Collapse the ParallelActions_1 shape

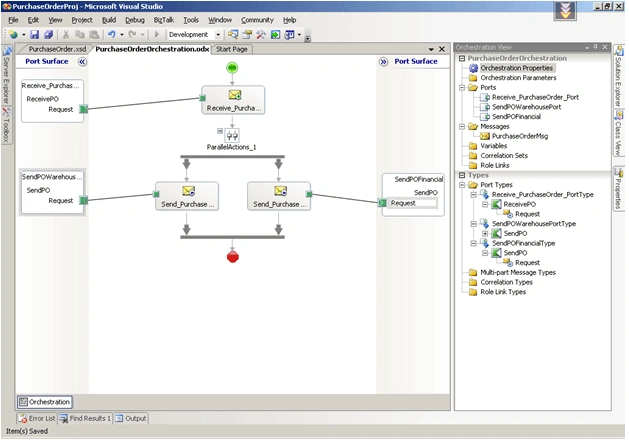(219, 131)
